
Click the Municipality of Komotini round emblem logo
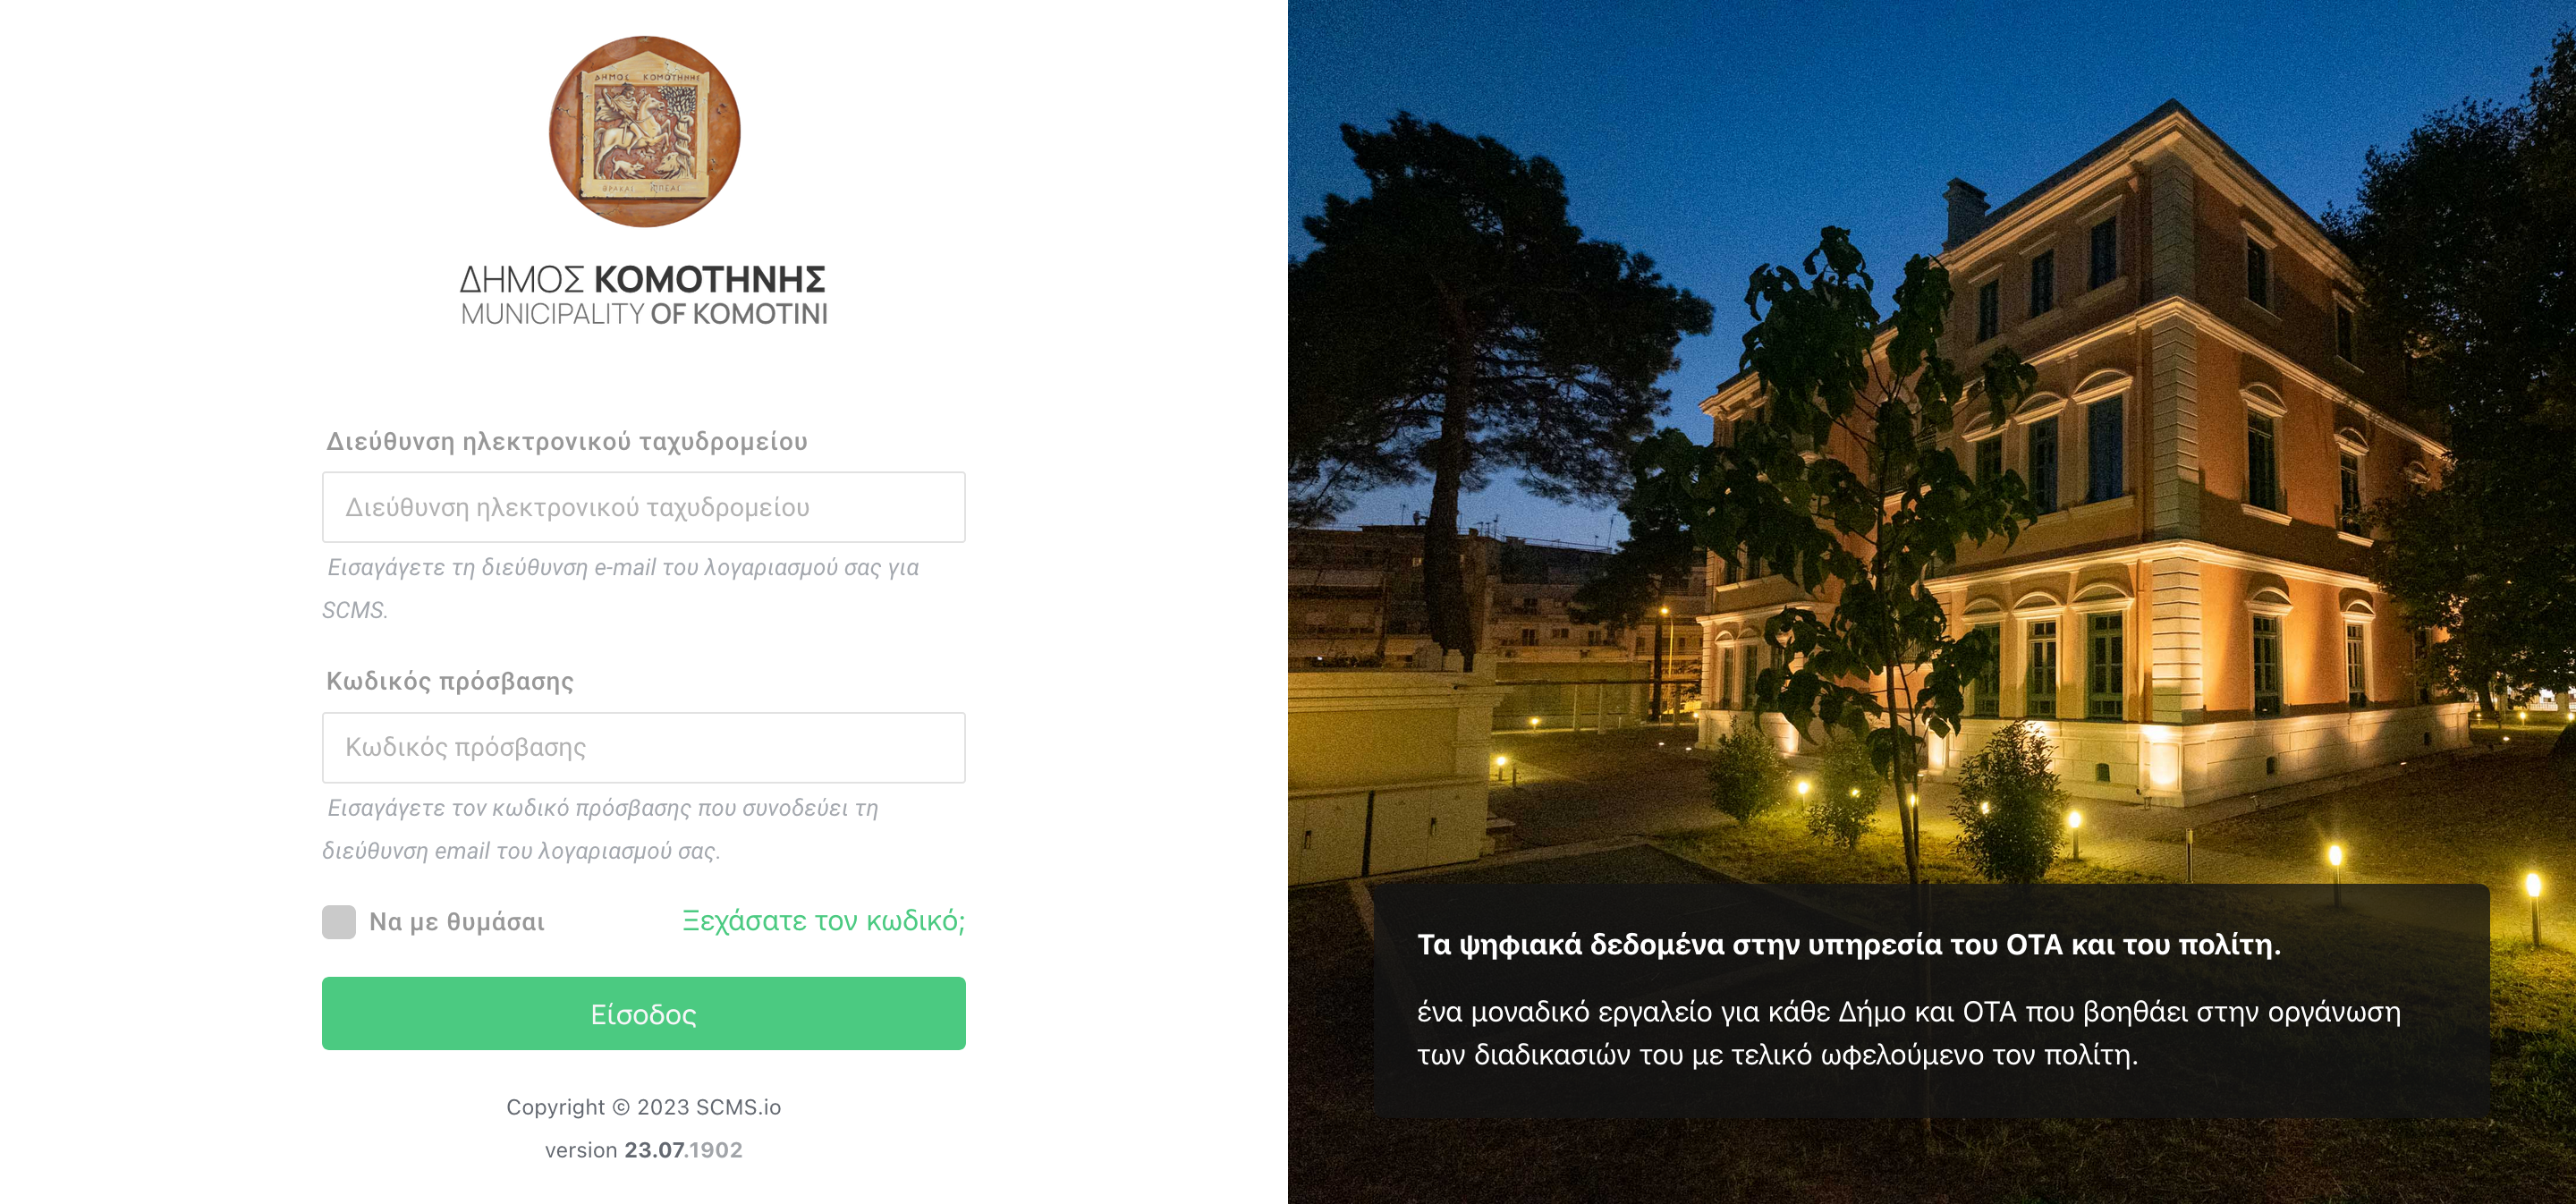644,131
